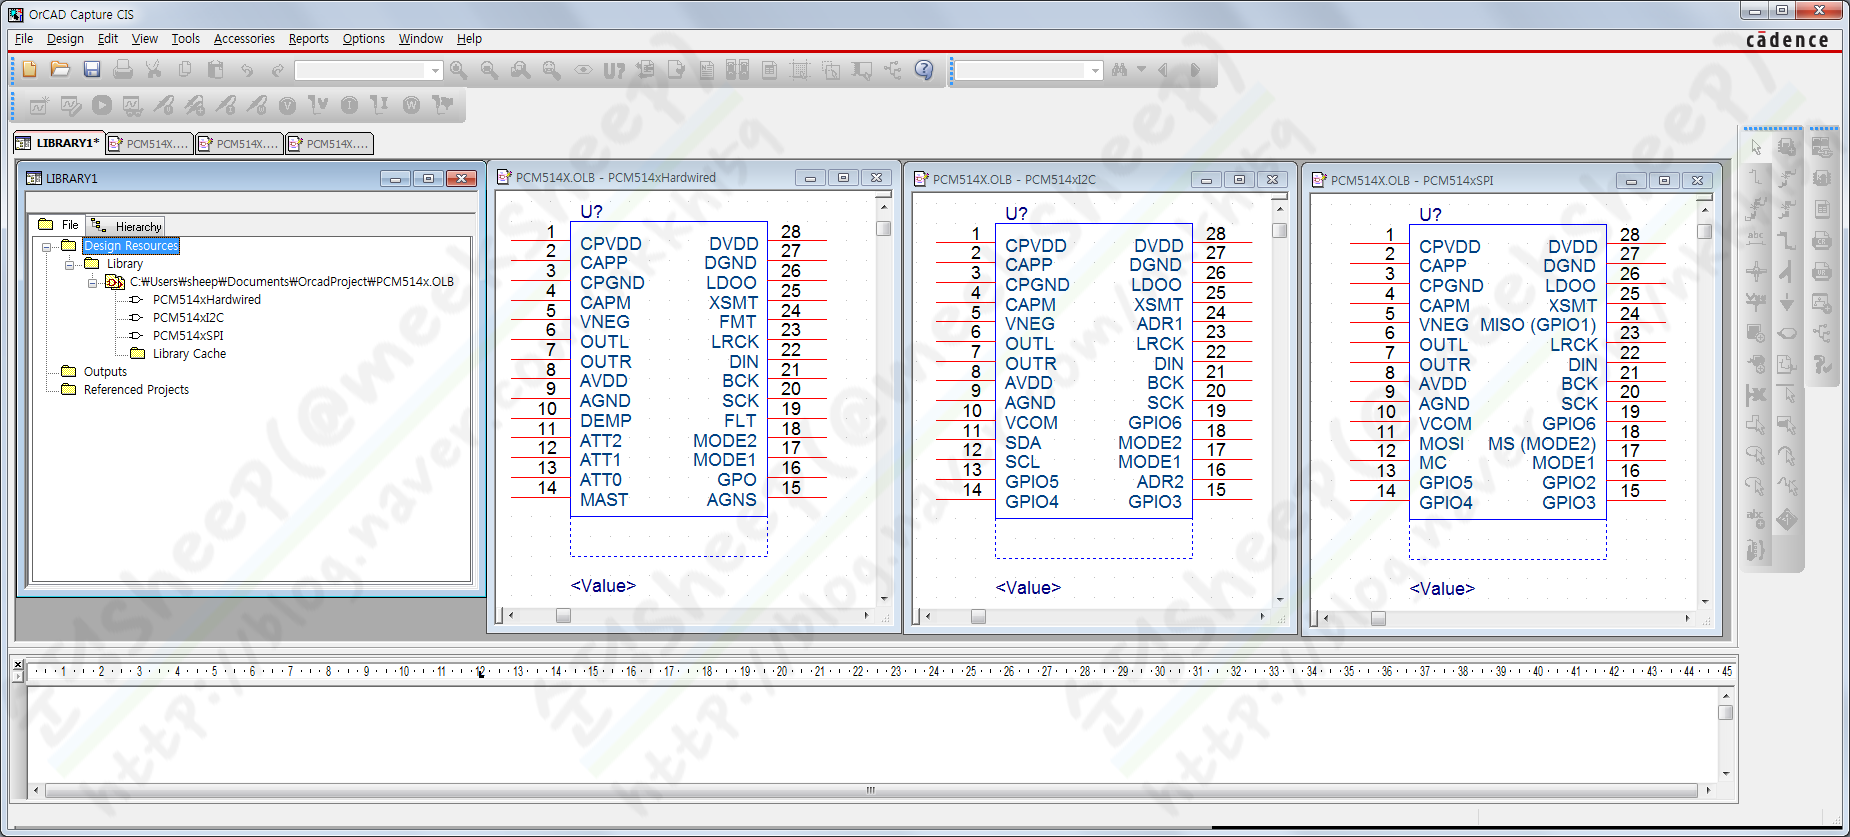Click the PCM514xHardwired window horizontal scrollbar thumb

pyautogui.click(x=563, y=616)
